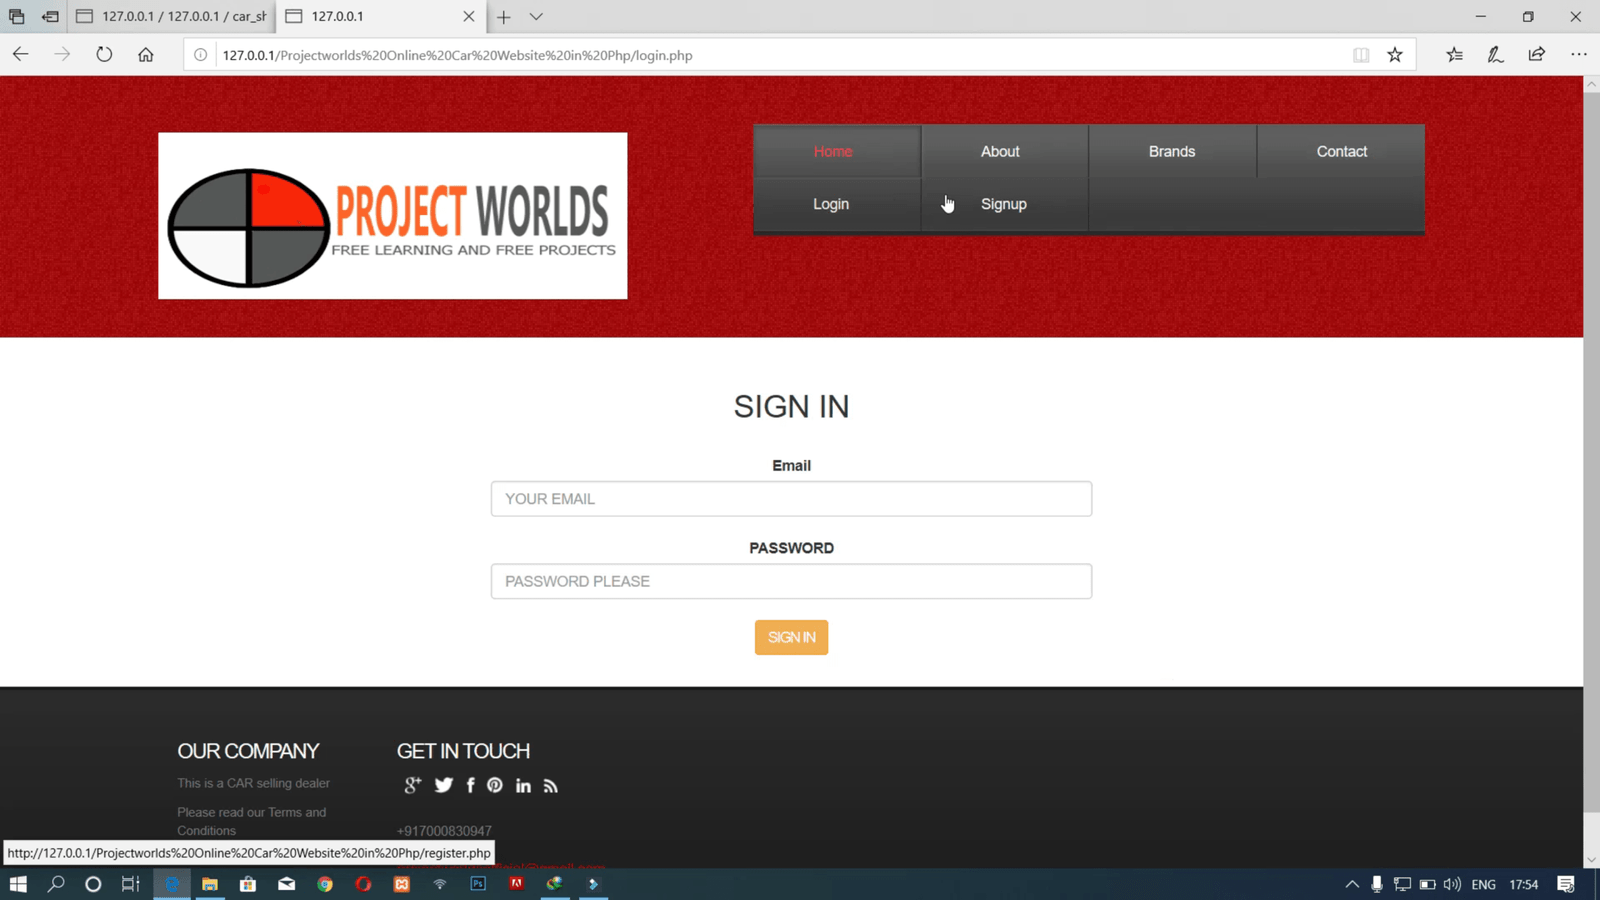Open browser settings and more menu
Screen dimensions: 1600x900
click(1578, 55)
